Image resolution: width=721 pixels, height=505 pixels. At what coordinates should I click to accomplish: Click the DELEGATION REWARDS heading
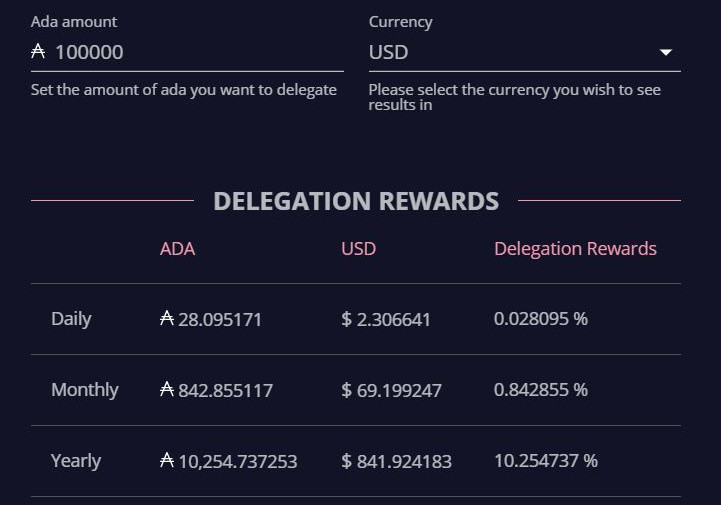pos(356,201)
